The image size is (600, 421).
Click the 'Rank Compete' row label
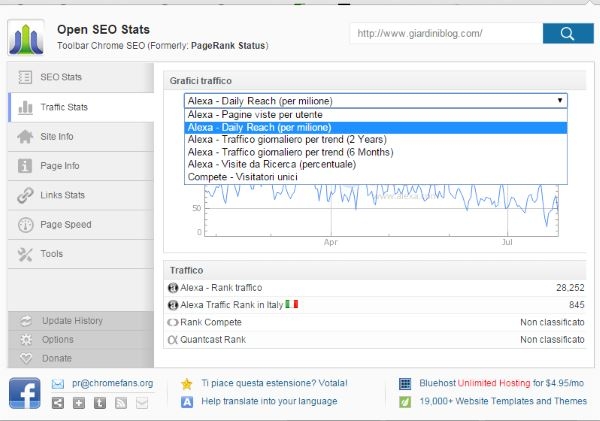pyautogui.click(x=211, y=323)
